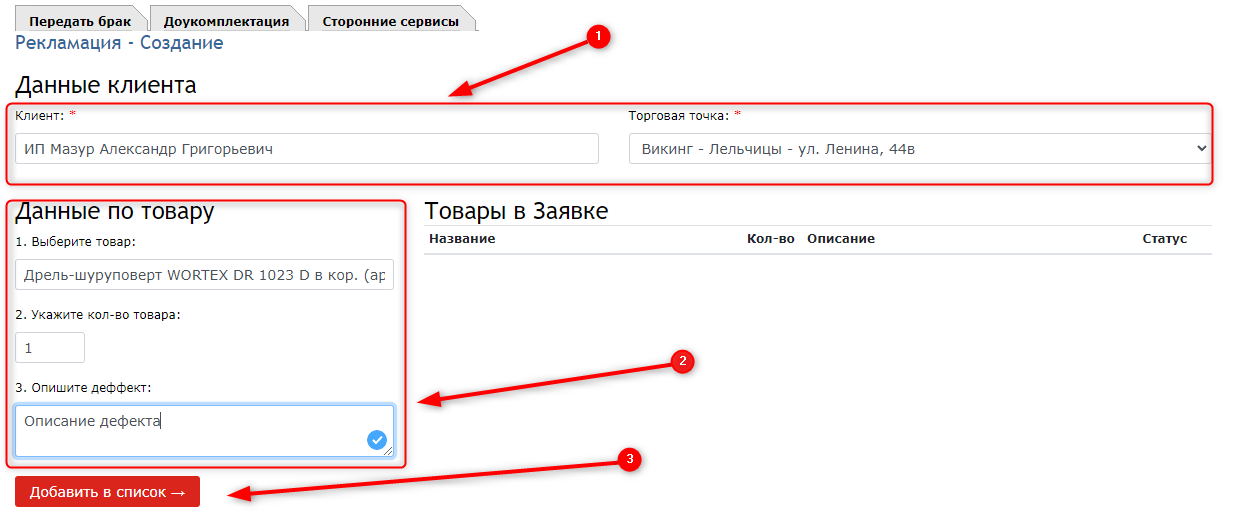Click the Данные клиента heading

click(x=106, y=85)
